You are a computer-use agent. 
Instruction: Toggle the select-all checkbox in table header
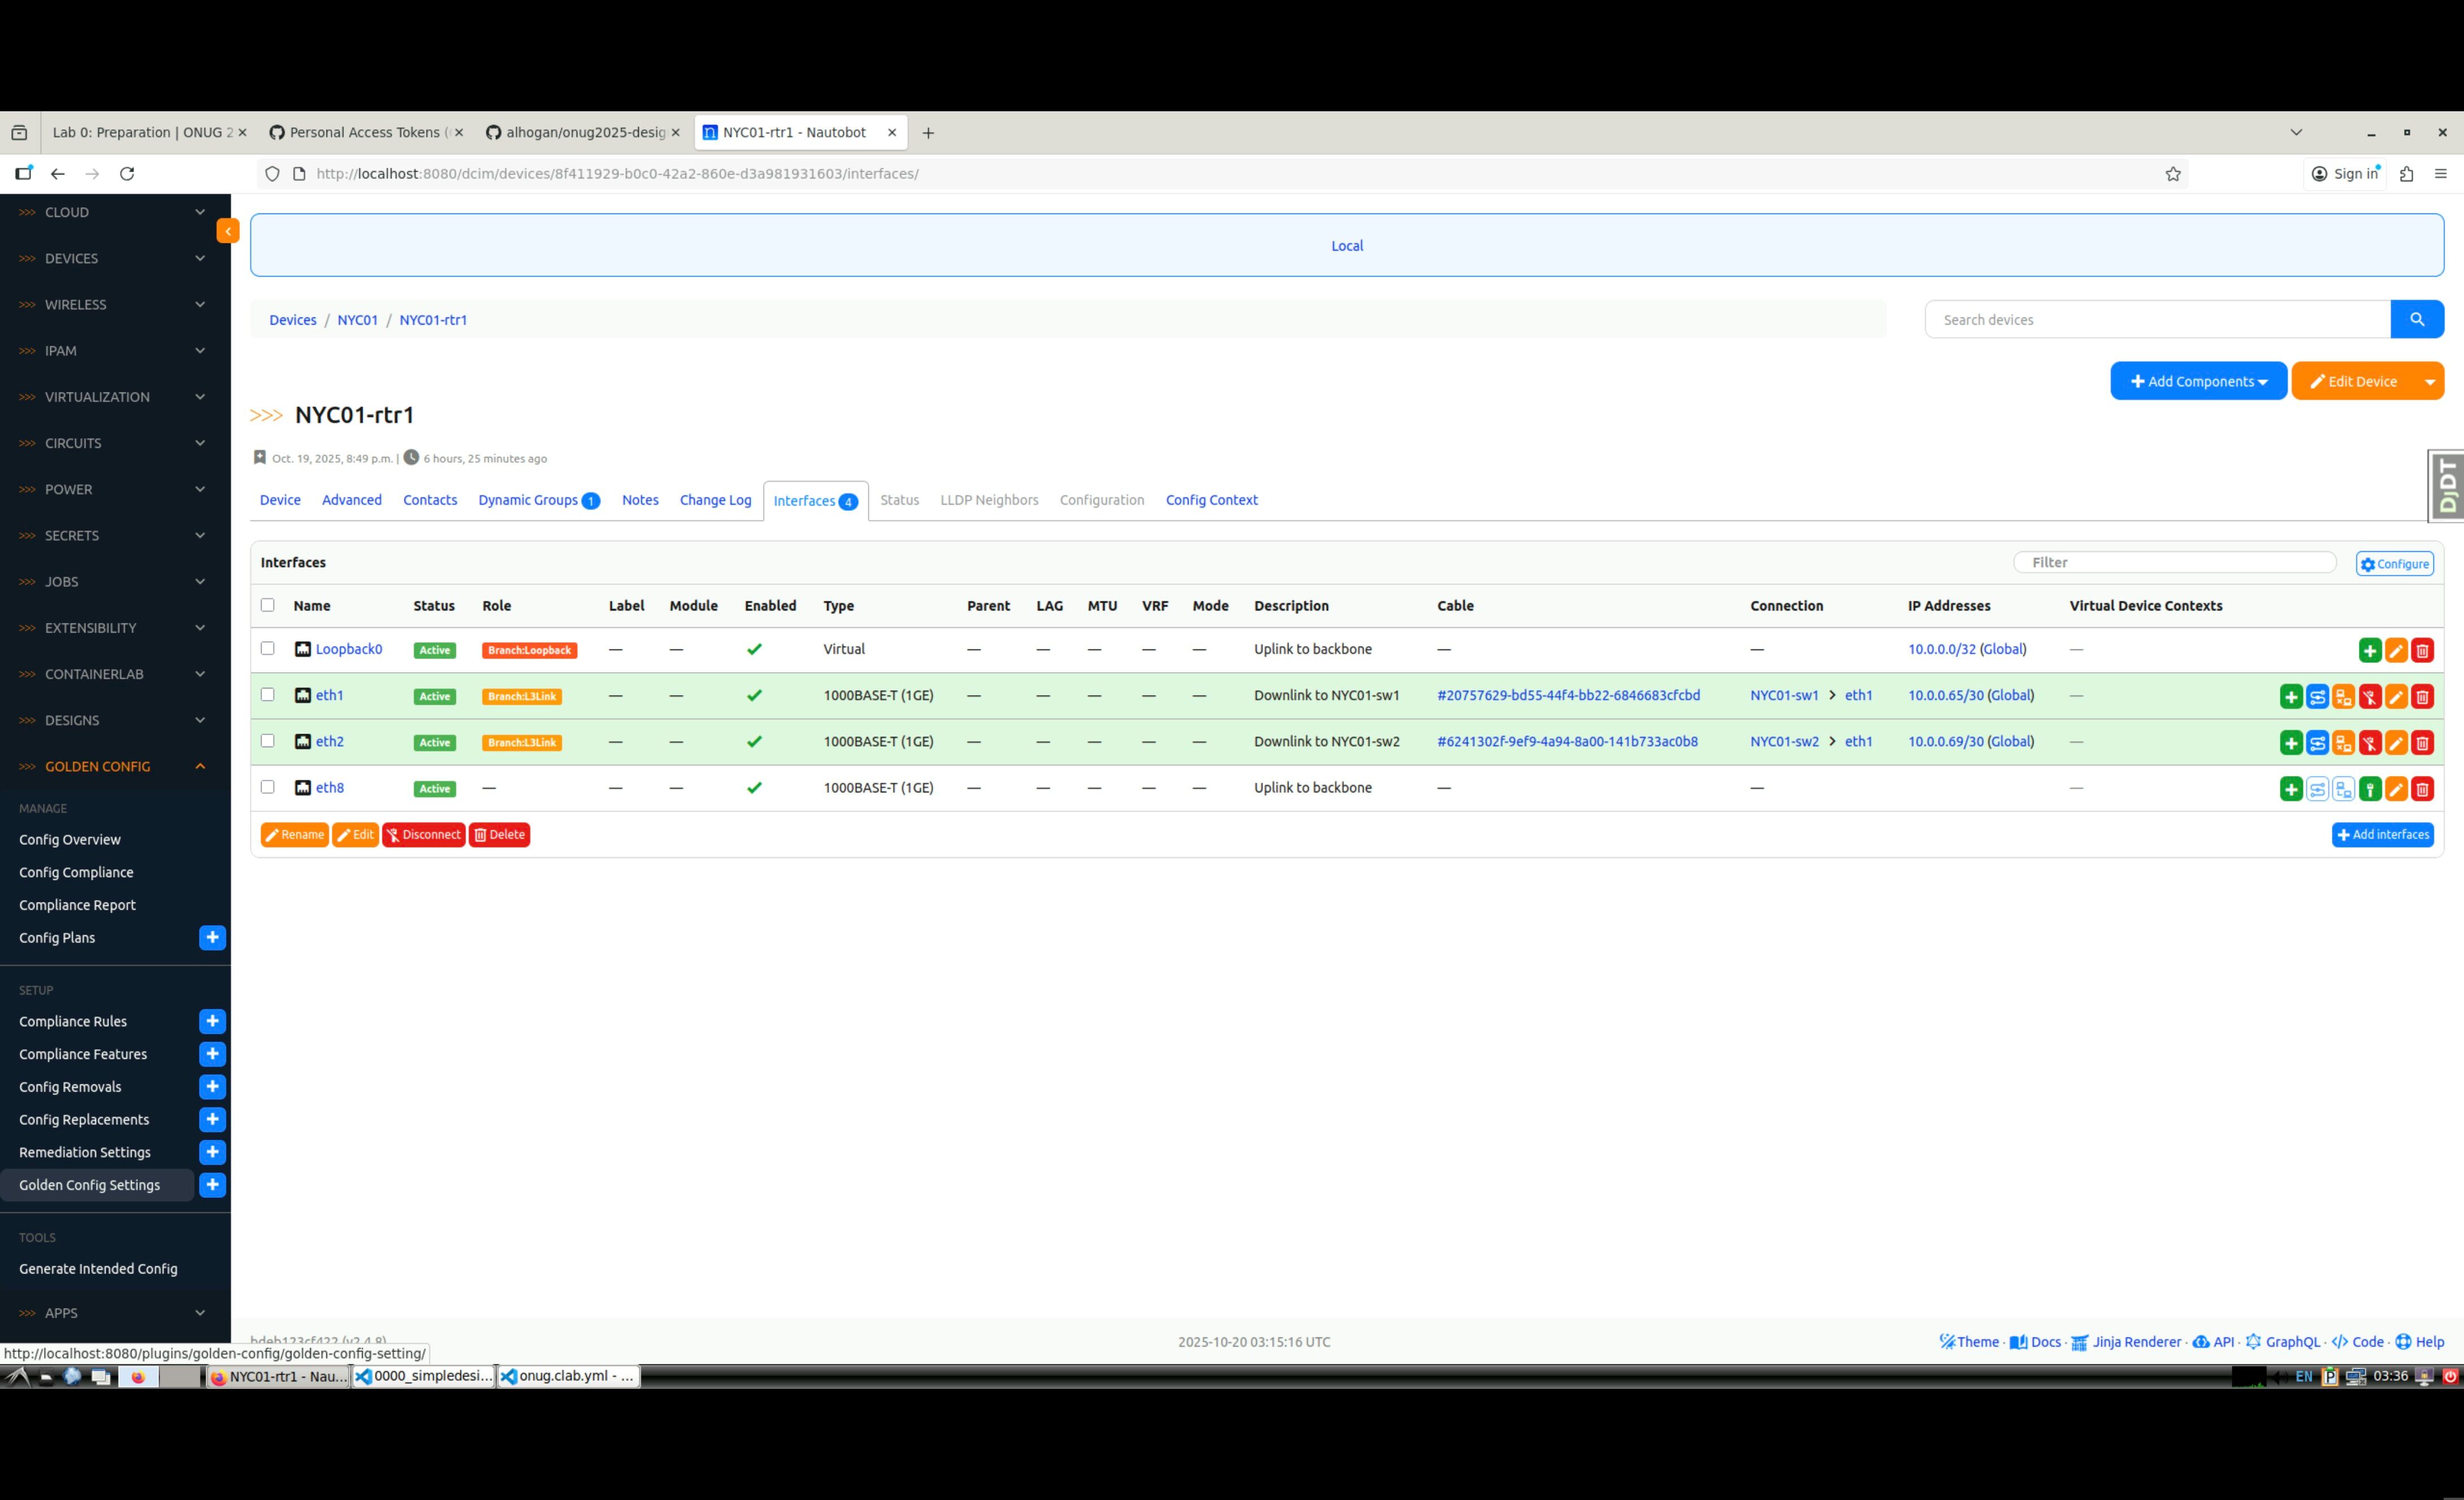pyautogui.click(x=267, y=605)
